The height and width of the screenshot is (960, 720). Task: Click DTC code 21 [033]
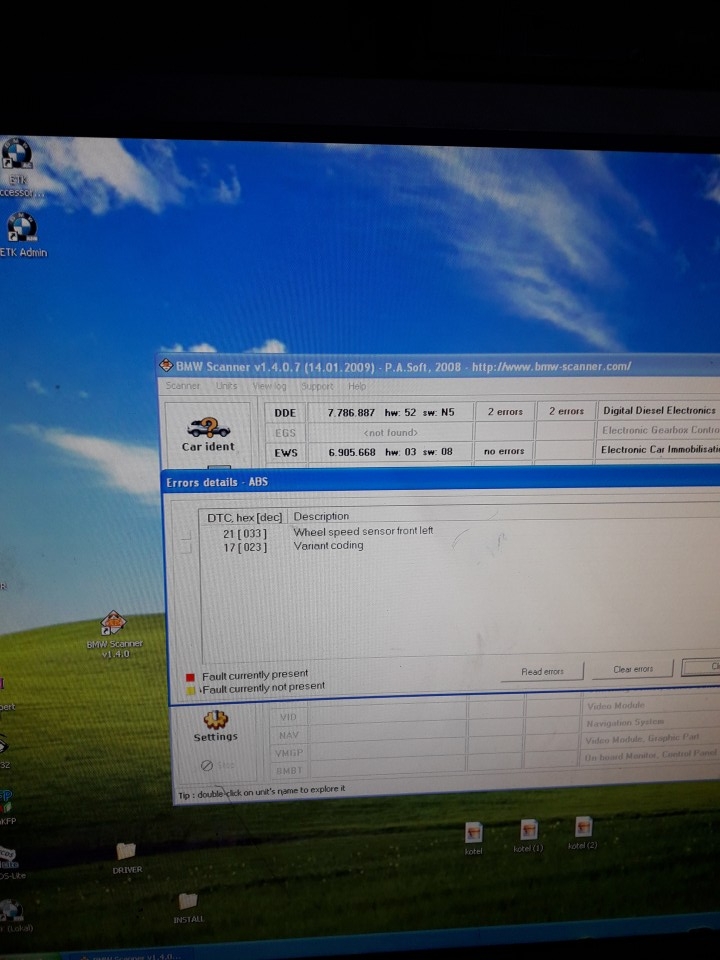point(244,533)
